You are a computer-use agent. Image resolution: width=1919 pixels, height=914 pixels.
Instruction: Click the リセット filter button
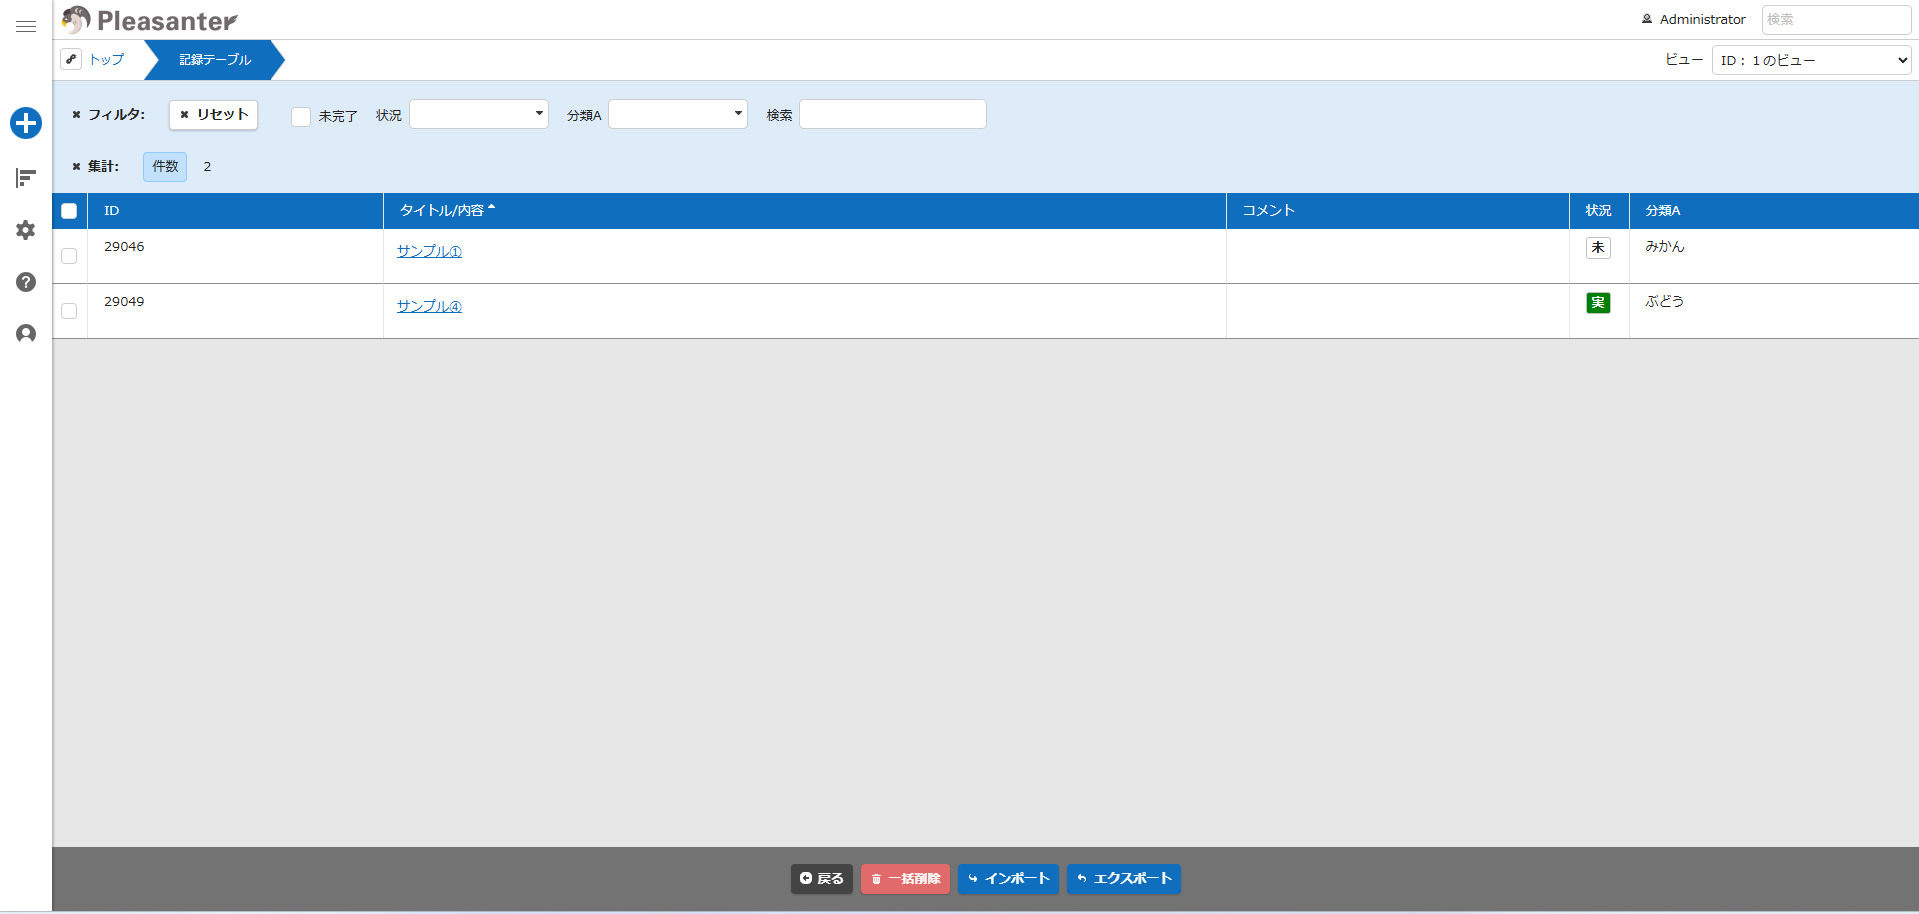pos(213,115)
